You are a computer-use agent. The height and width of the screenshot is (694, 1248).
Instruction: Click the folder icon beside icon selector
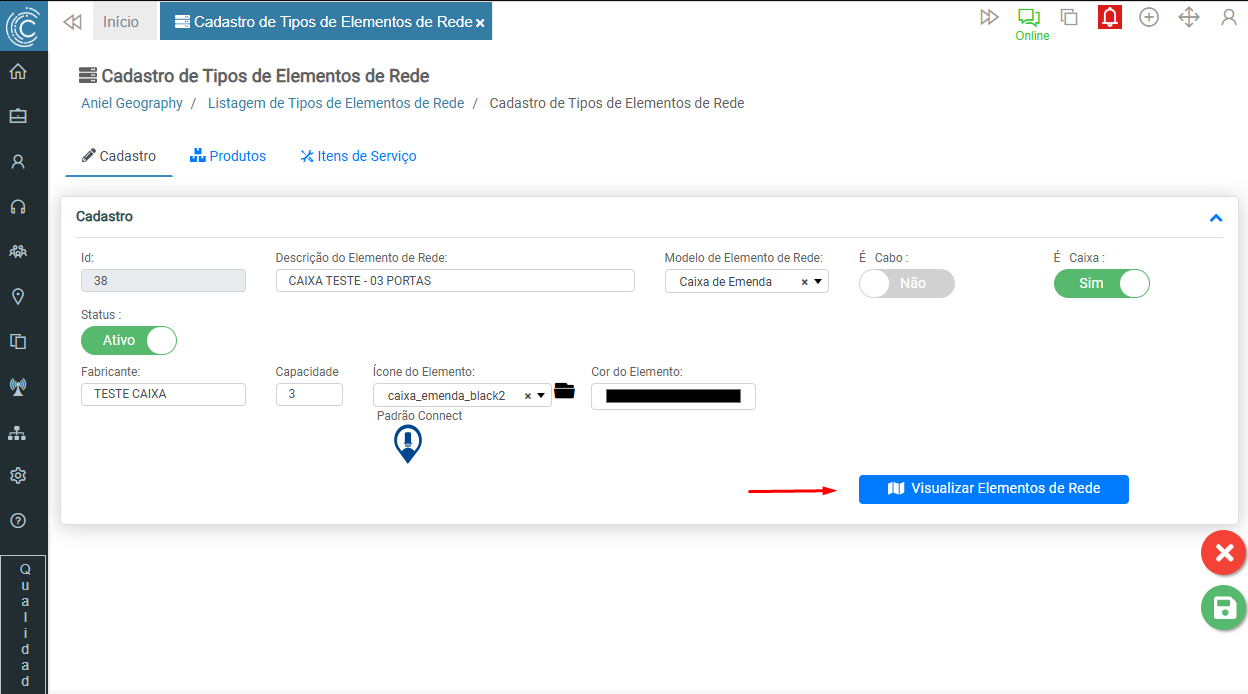(x=565, y=391)
